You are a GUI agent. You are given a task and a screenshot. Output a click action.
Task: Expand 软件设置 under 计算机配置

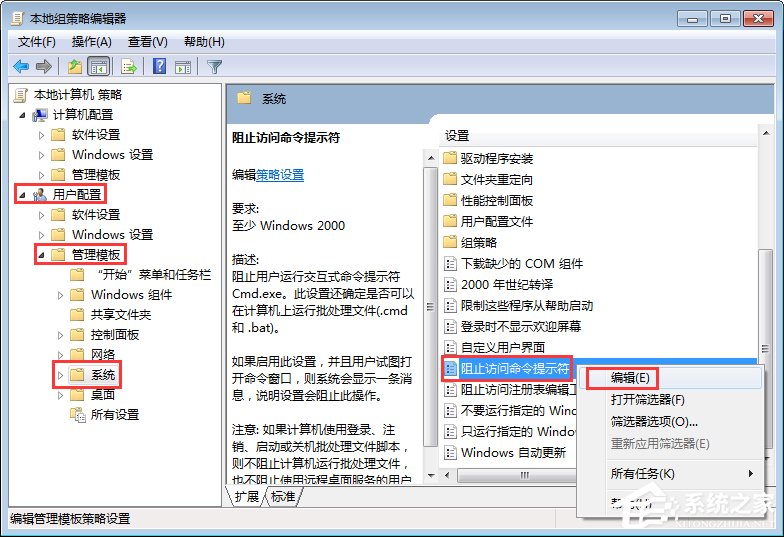pyautogui.click(x=42, y=135)
